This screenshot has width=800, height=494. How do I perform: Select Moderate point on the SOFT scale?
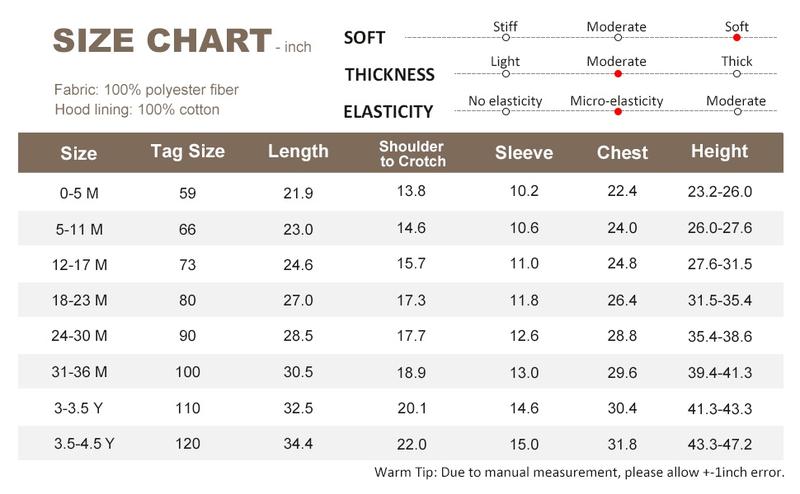[617, 37]
